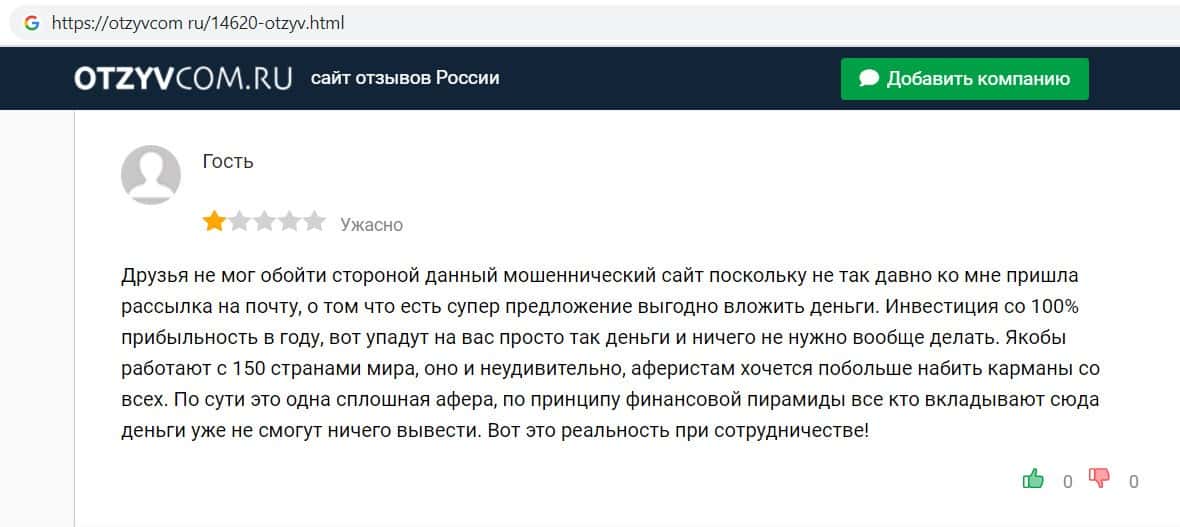Dislike the review with red thumbs down
Viewport: 1180px width, 527px height.
click(x=1099, y=479)
